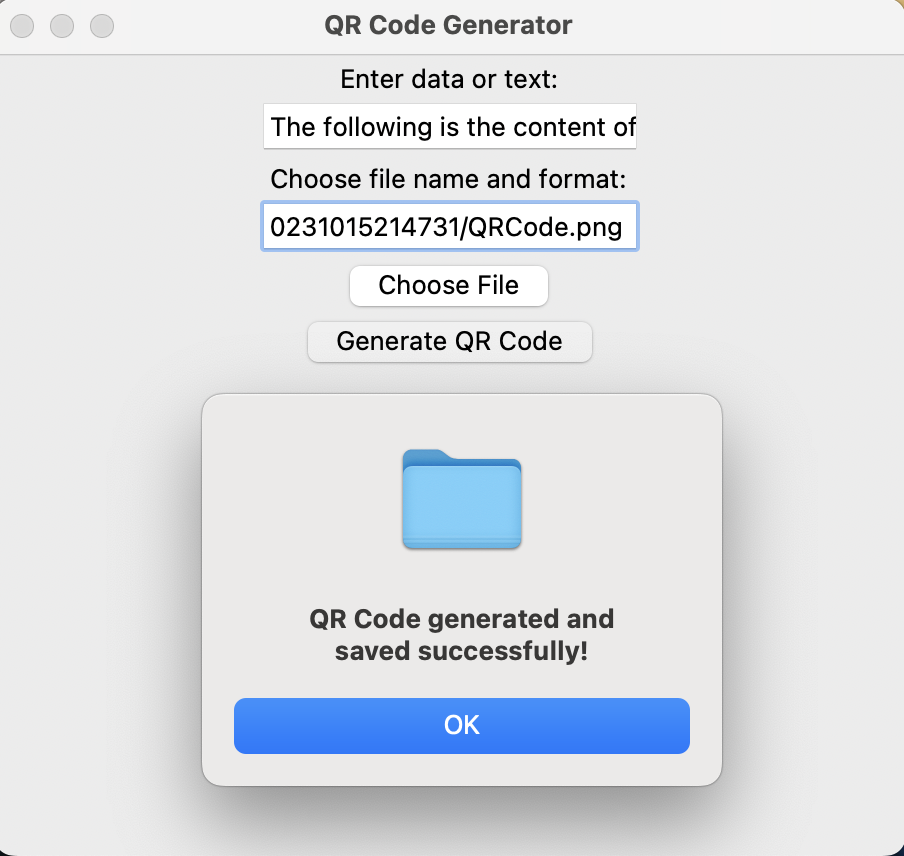Image resolution: width=904 pixels, height=856 pixels.
Task: Focus the data or text input field
Action: point(450,127)
